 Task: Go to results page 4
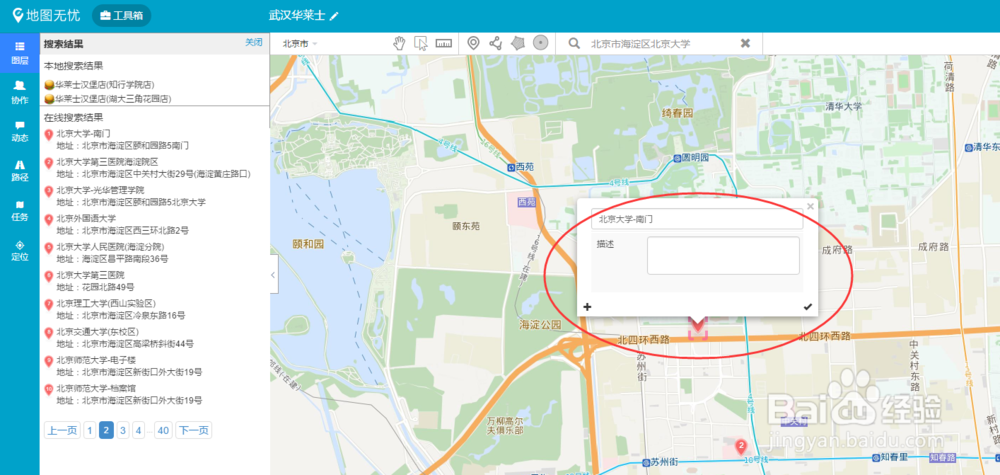point(138,430)
